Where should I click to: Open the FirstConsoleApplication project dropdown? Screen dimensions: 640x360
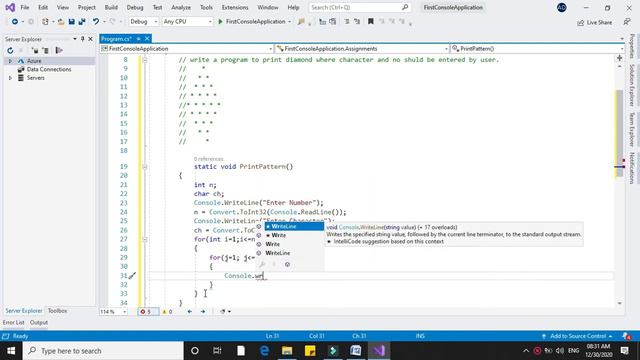click(x=186, y=49)
